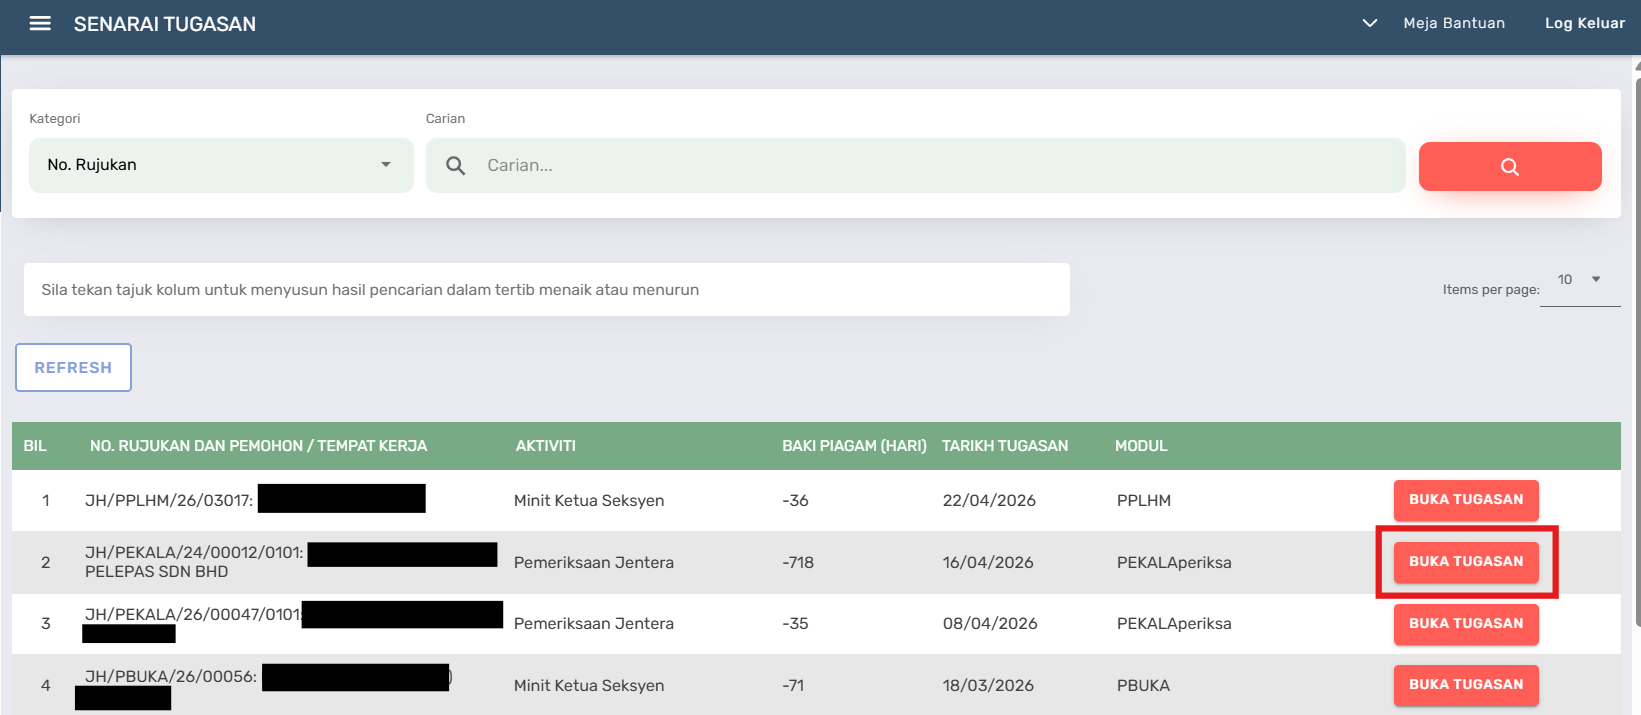
Task: Sort by the AKTIVITI column header
Action: (546, 446)
